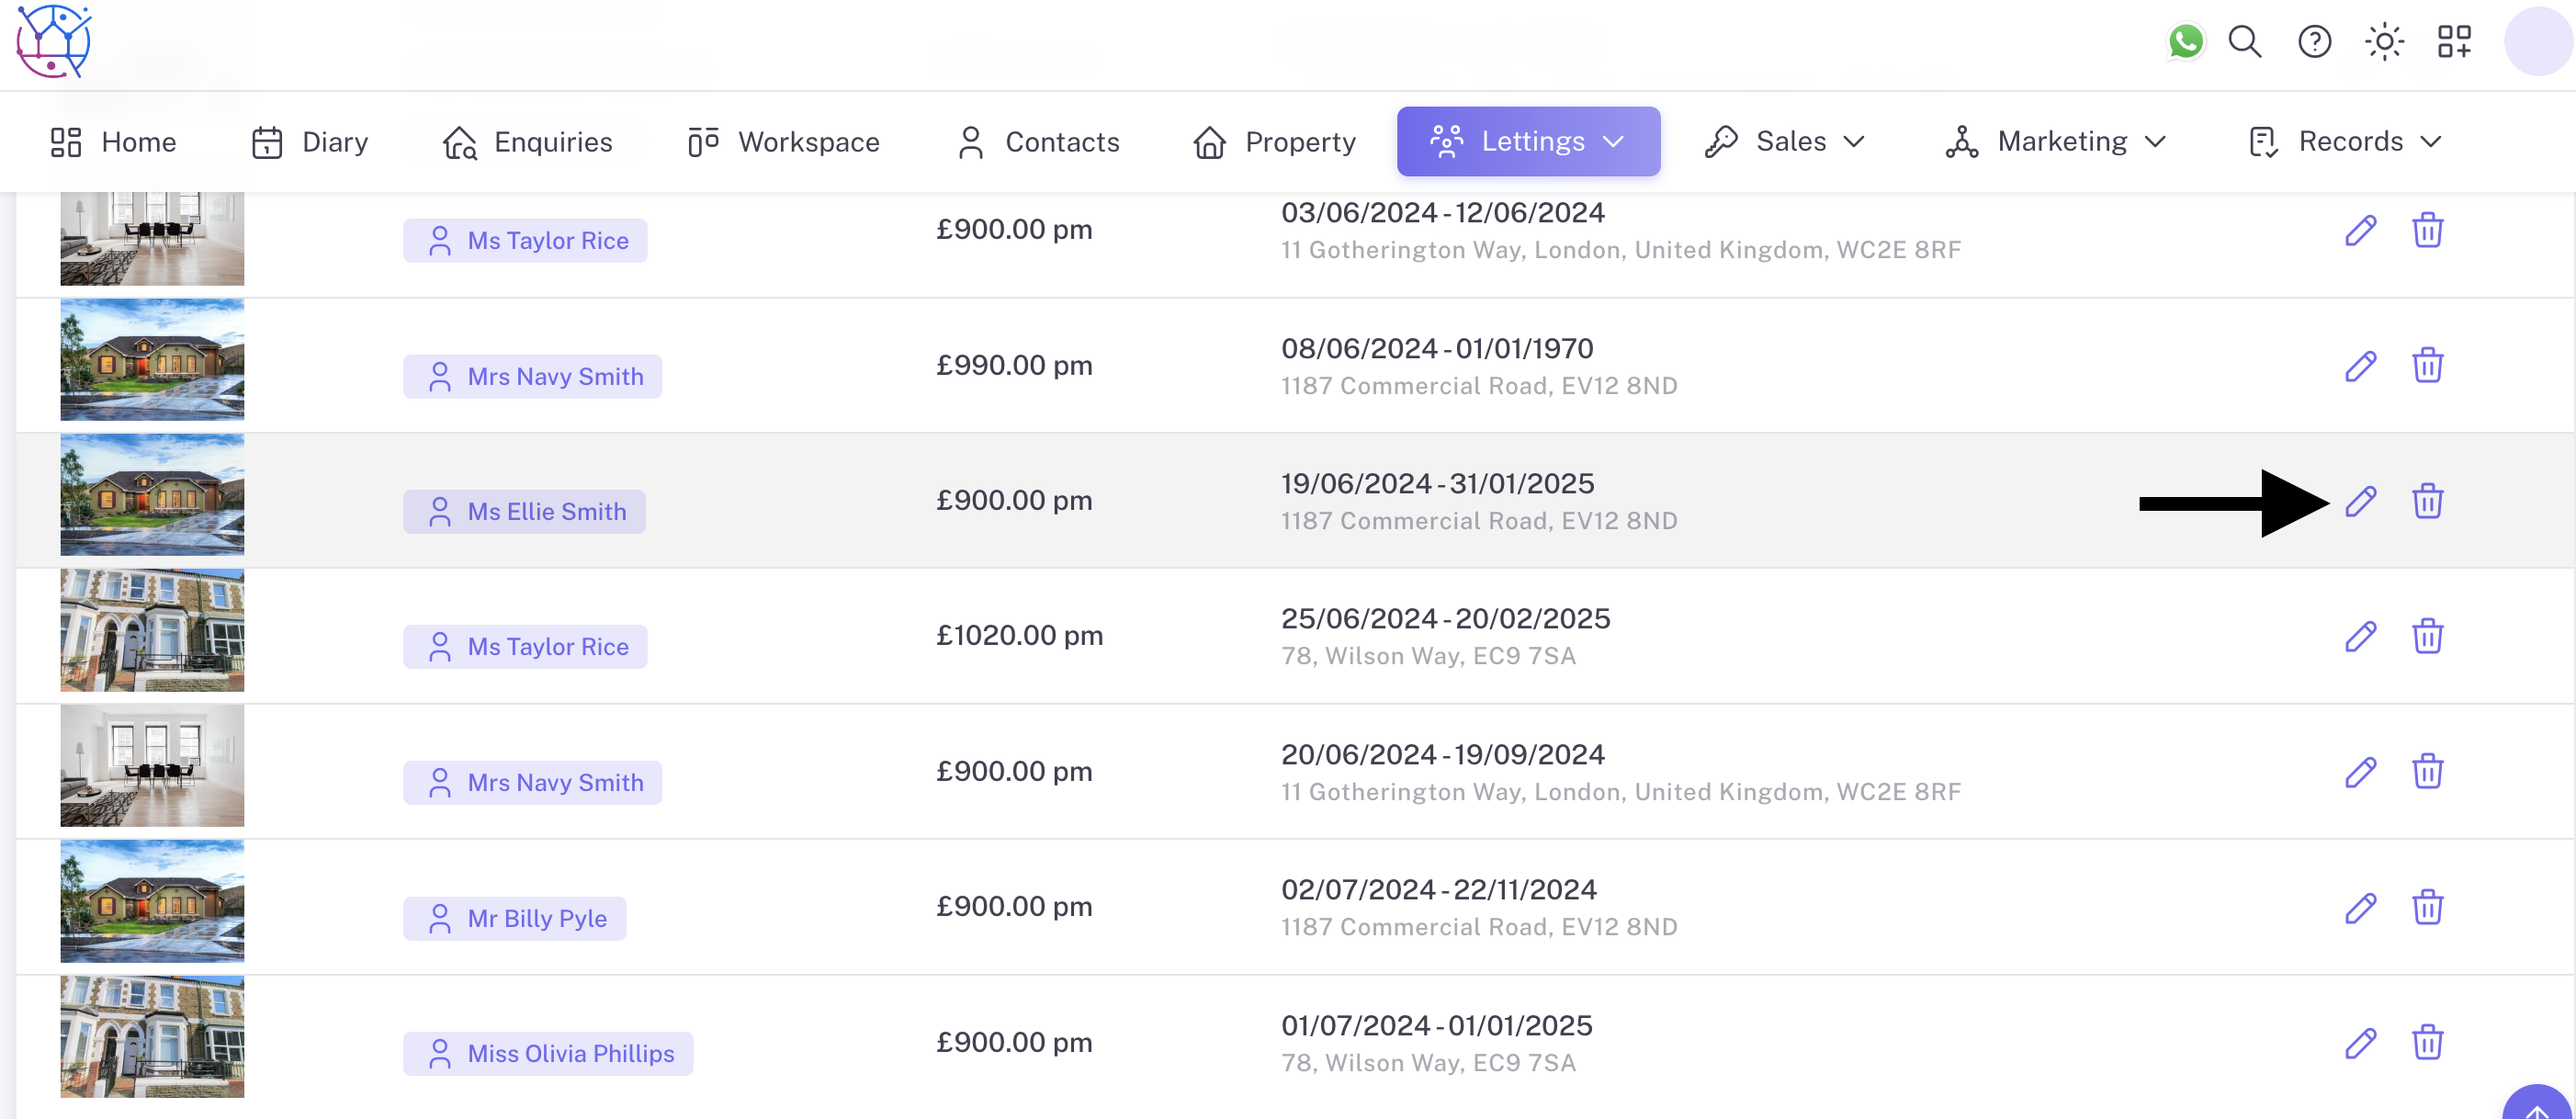Open the Marketing dropdown menu
The width and height of the screenshot is (2576, 1119).
(2056, 142)
